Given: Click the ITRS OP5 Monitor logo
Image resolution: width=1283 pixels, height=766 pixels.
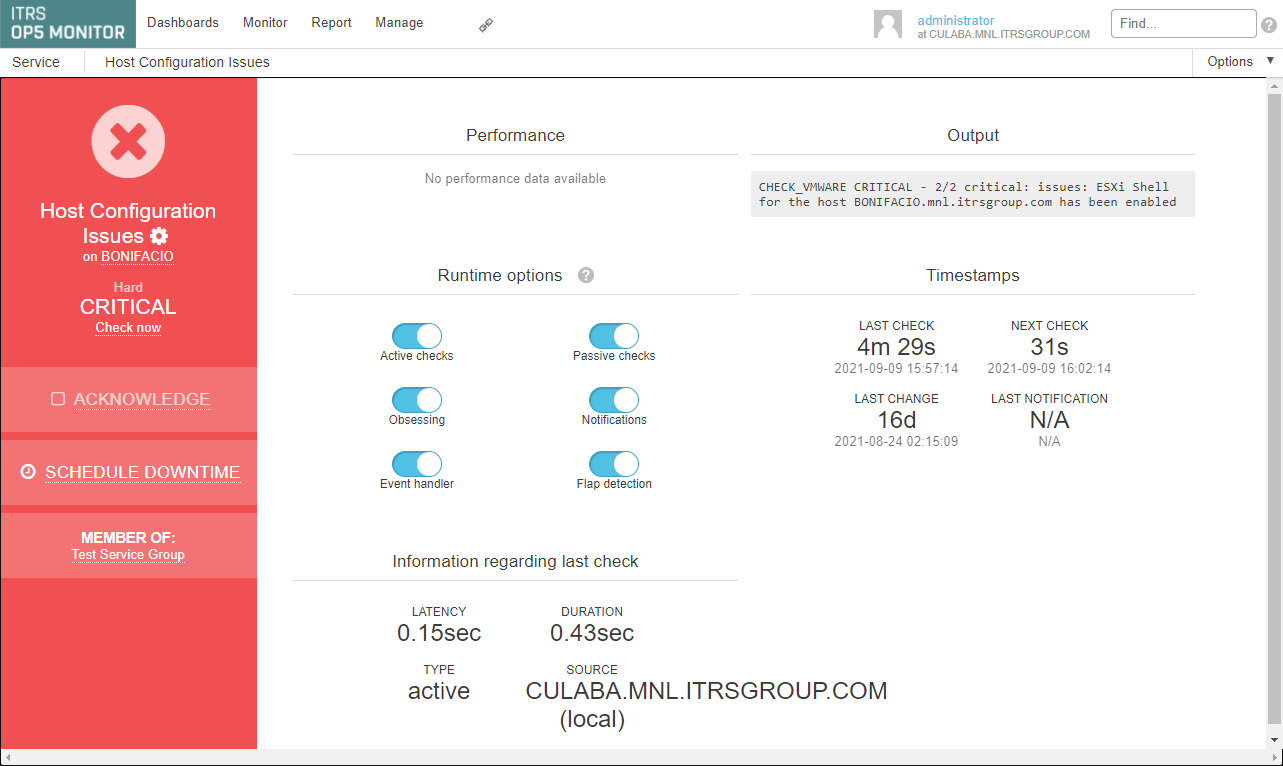Looking at the screenshot, I should tap(68, 24).
